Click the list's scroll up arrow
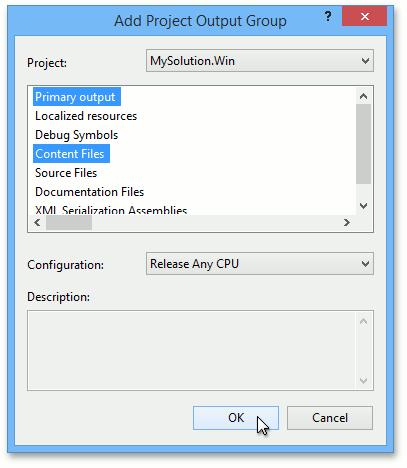407x468 pixels. [x=363, y=97]
